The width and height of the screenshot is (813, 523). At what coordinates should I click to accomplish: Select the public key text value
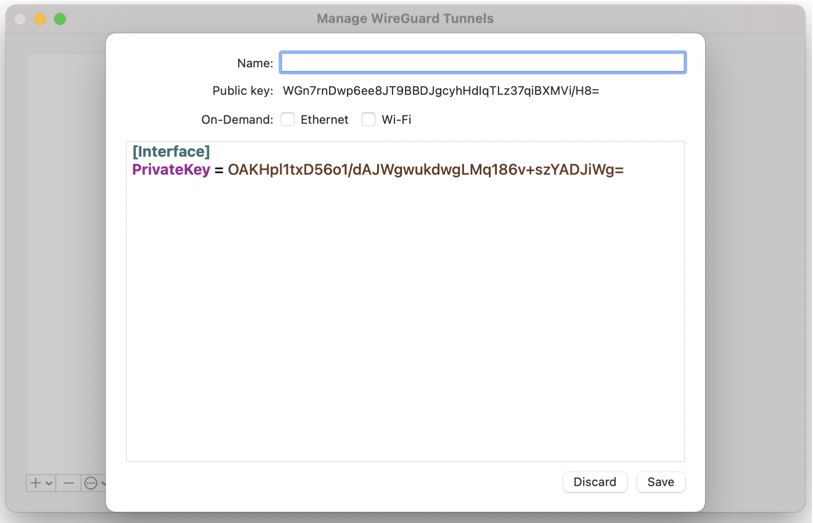441,91
